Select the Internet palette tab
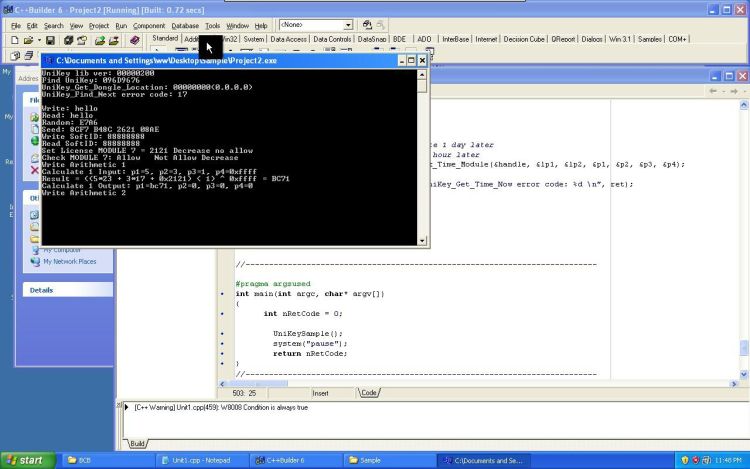The height and width of the screenshot is (469, 750). point(486,39)
